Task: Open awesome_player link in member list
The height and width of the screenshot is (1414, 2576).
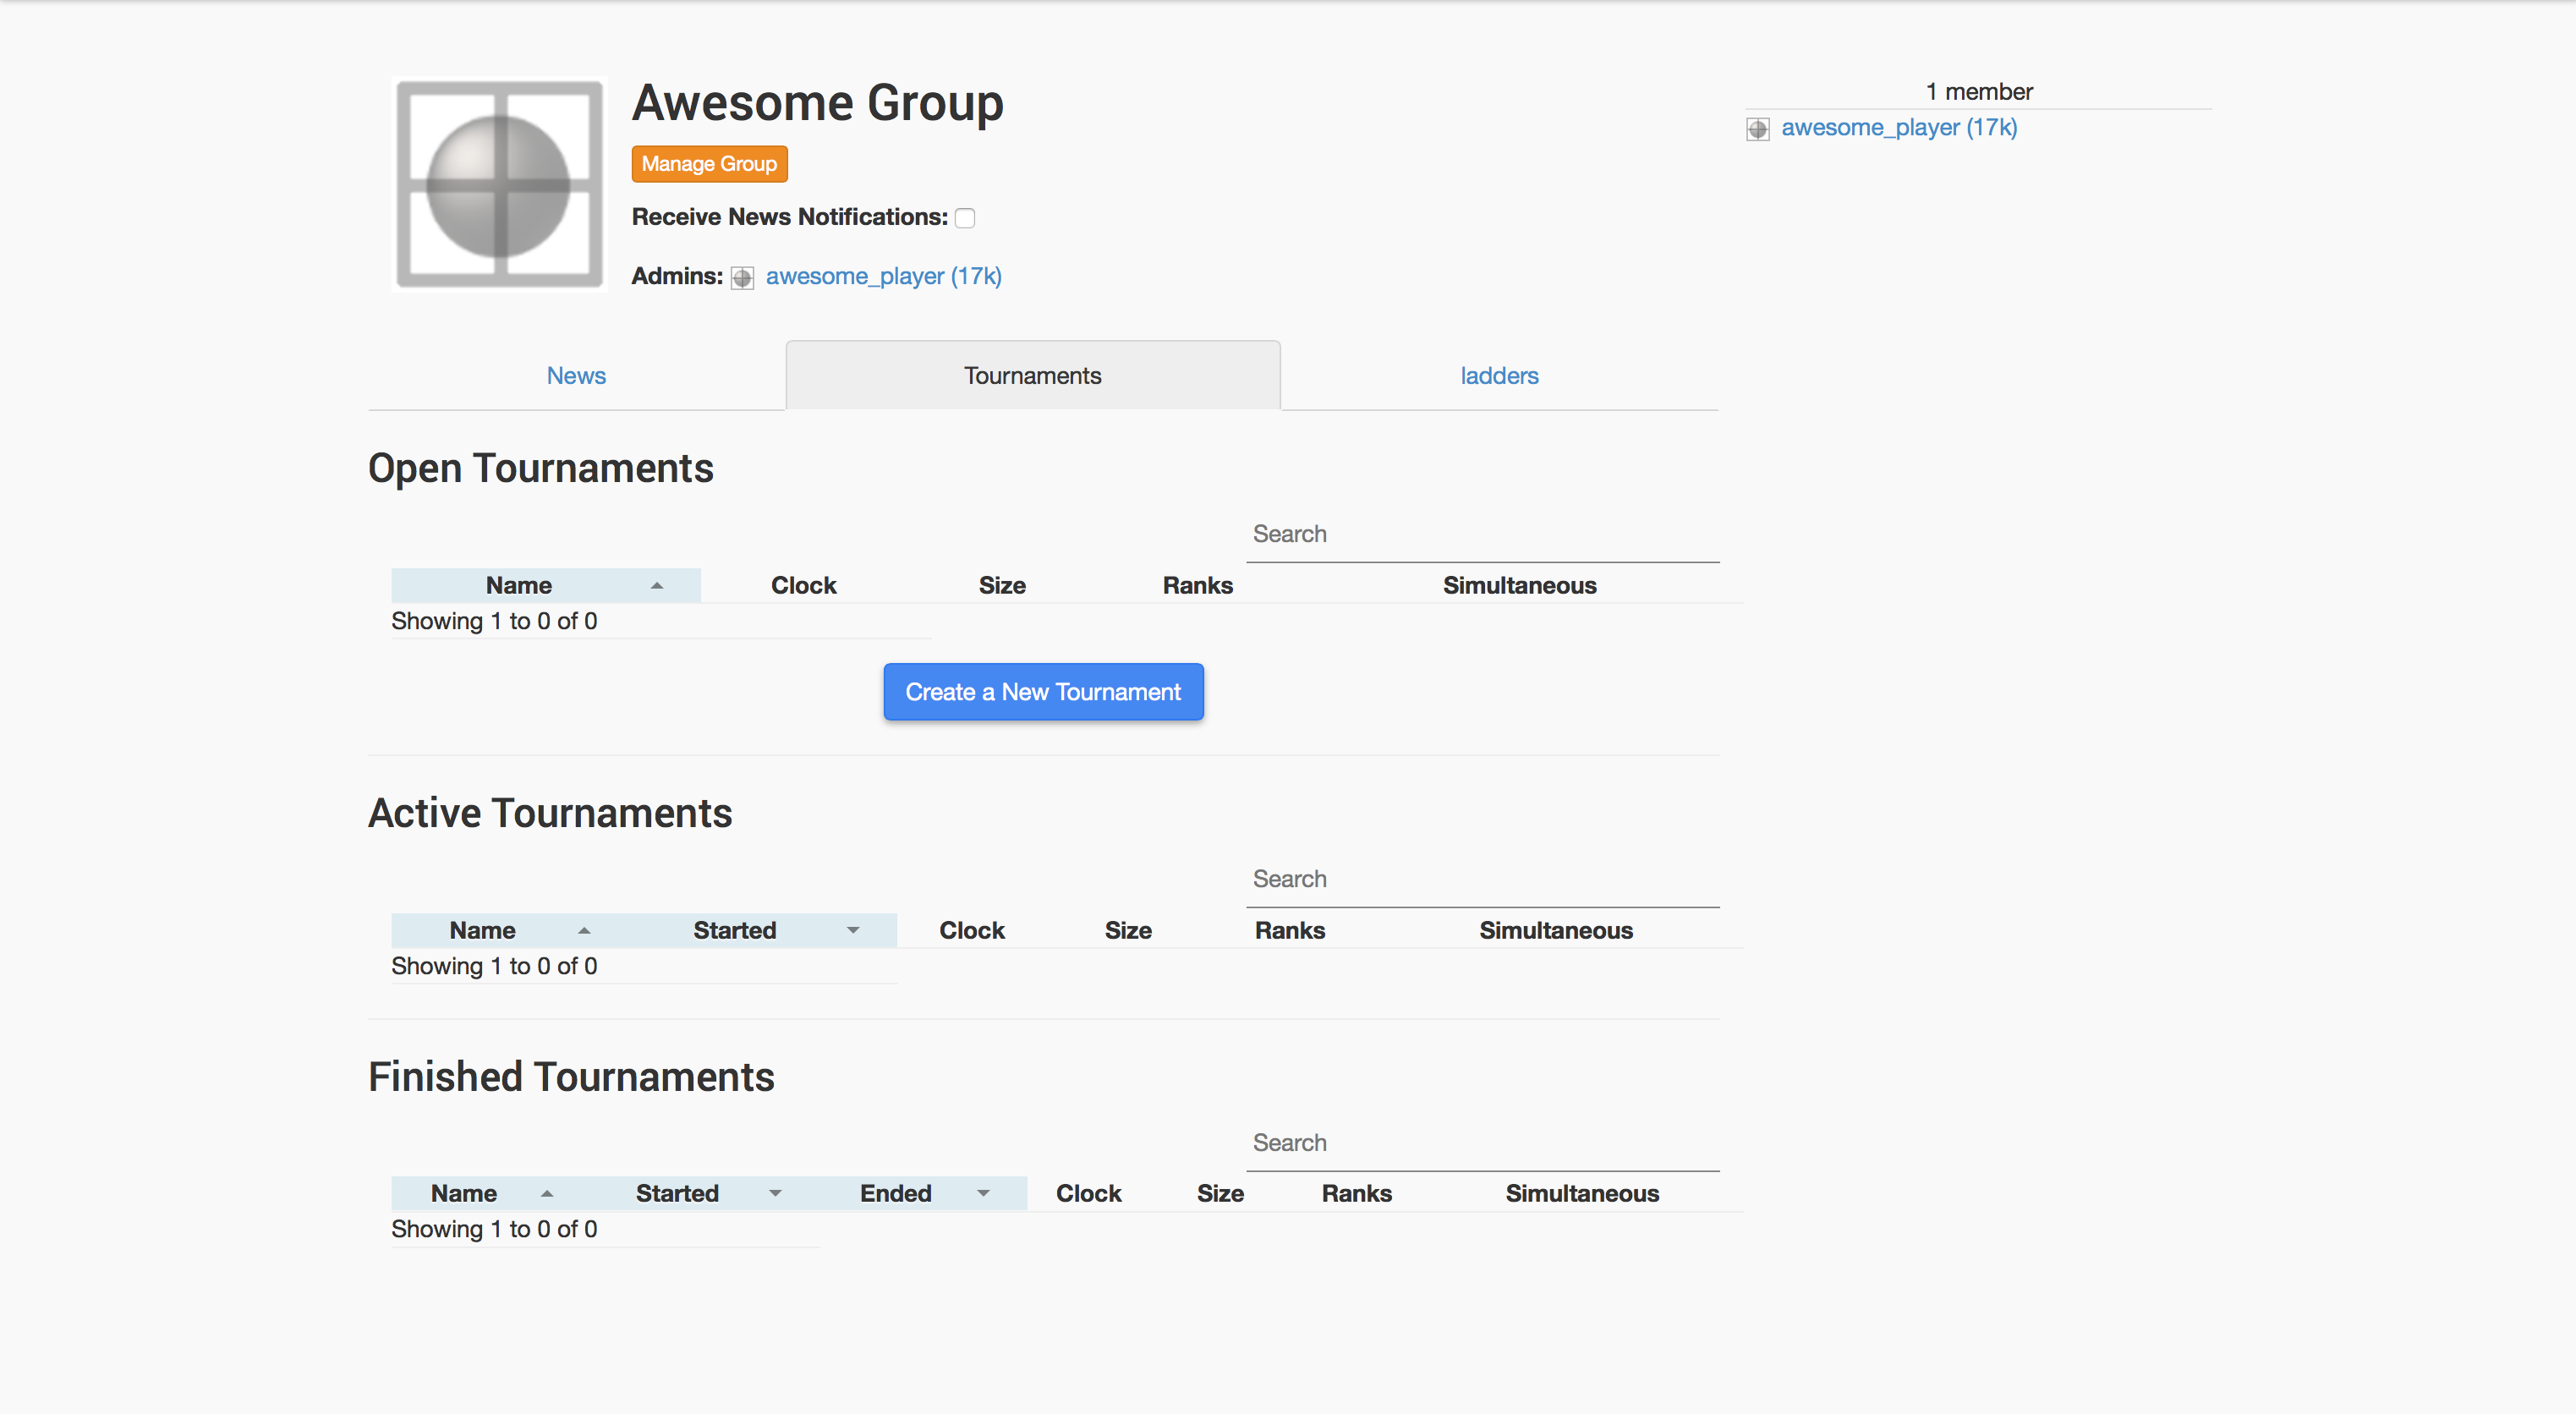Action: tap(1899, 128)
